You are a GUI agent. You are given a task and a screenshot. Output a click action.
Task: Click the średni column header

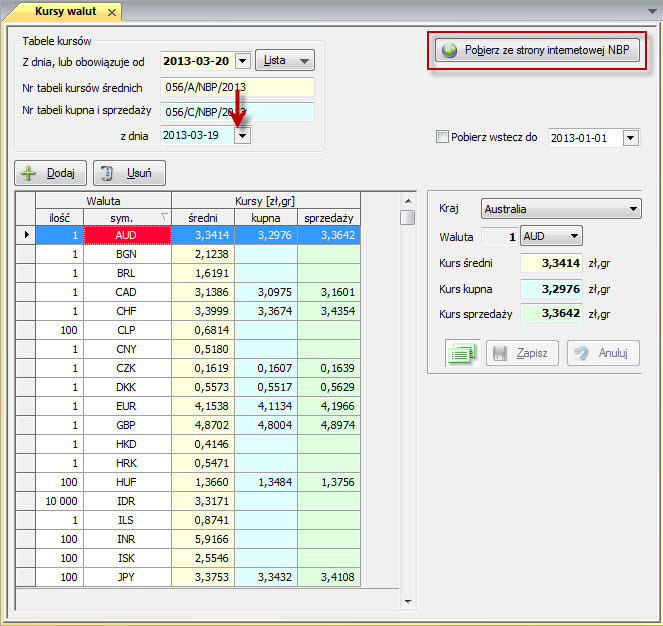point(203,217)
